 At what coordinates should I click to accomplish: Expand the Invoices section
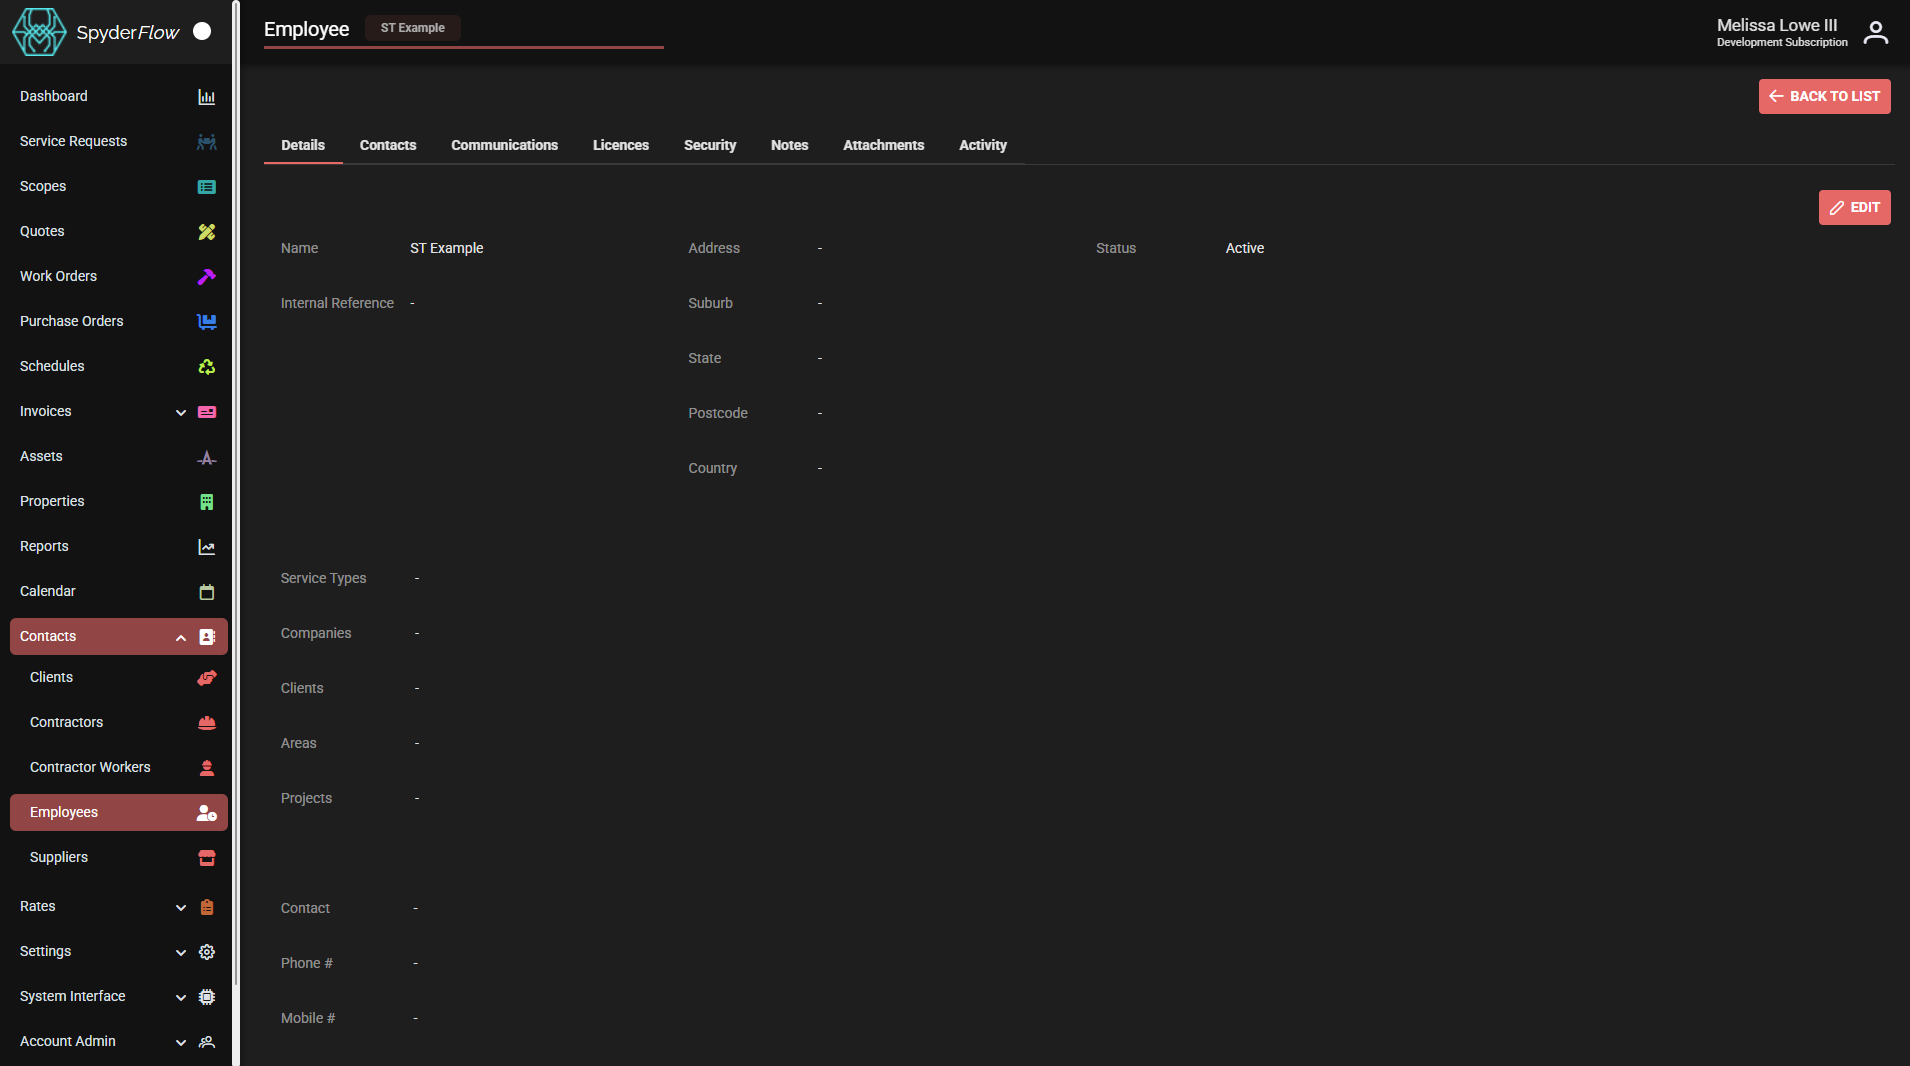(x=181, y=411)
